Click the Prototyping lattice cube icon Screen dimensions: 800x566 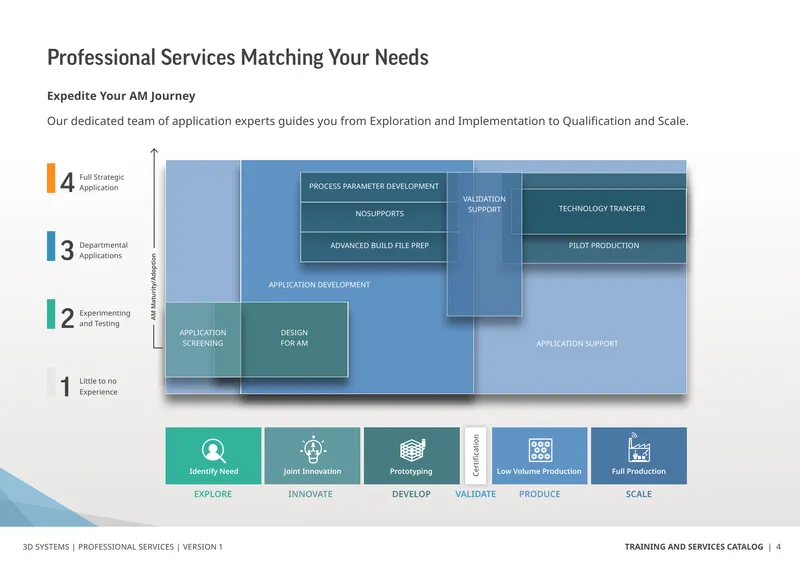tap(412, 450)
